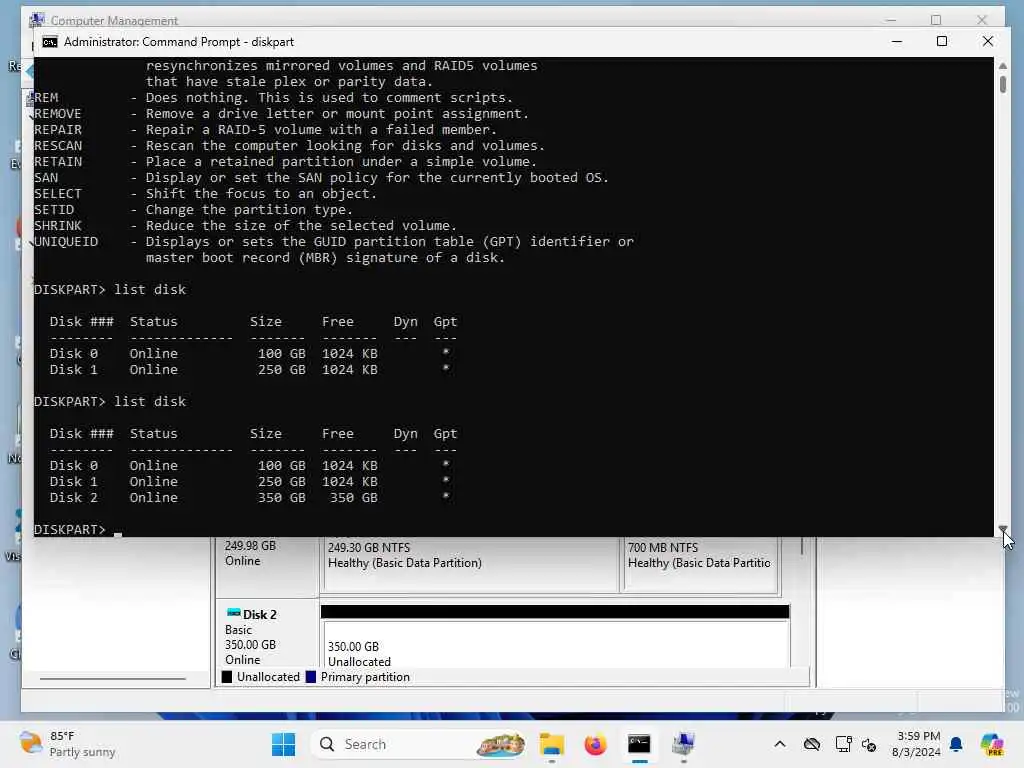Open File Explorer from the taskbar
1024x768 pixels.
point(552,744)
